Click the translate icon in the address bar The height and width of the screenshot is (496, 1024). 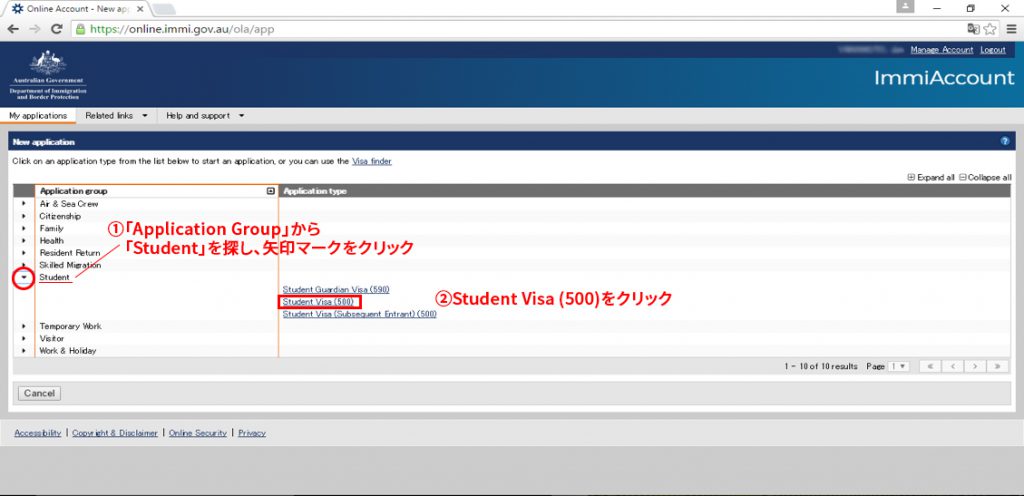coord(973,29)
